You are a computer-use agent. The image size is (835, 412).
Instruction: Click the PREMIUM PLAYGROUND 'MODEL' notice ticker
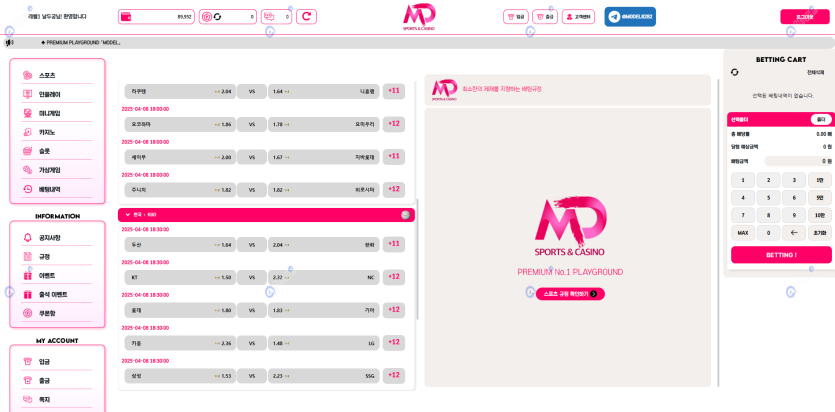81,43
